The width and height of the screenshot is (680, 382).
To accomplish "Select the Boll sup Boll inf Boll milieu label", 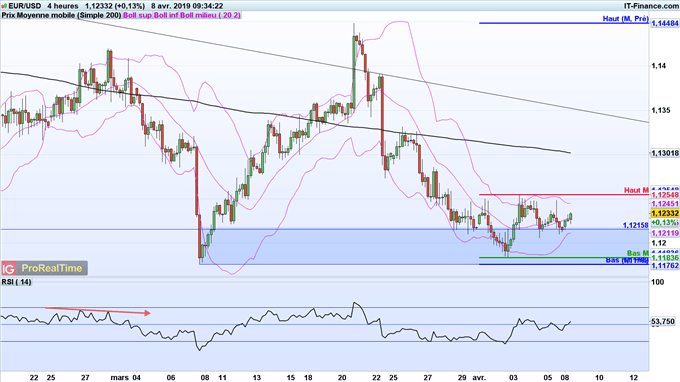I will 182,15.
